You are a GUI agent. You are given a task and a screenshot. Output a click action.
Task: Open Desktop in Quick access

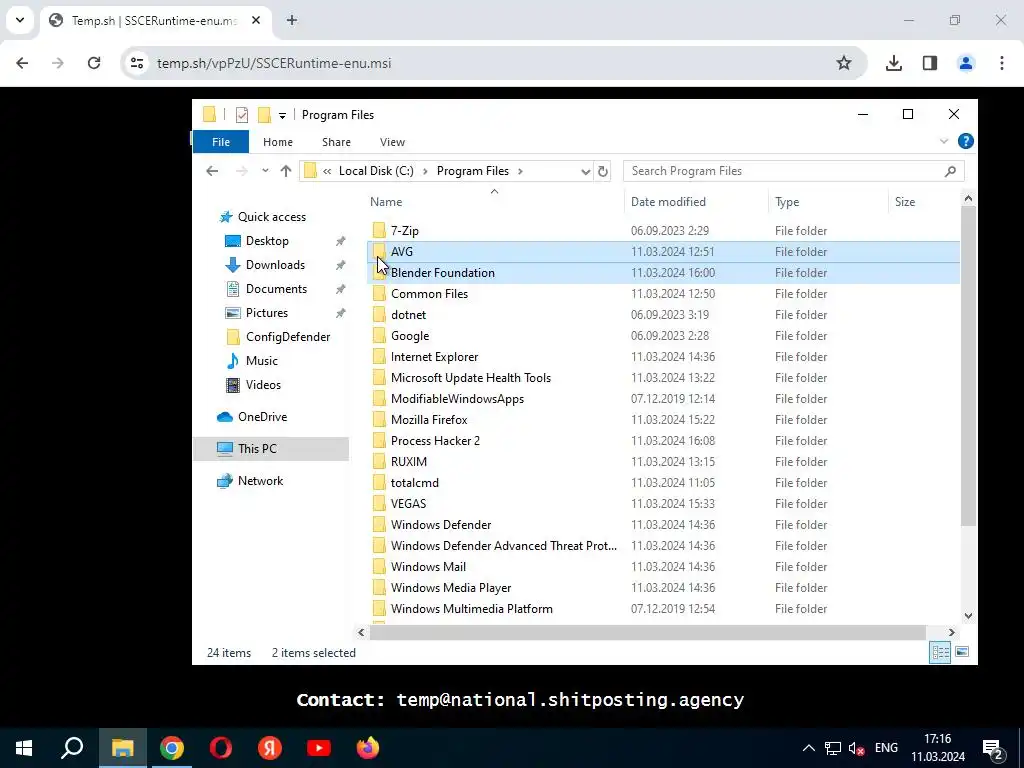point(266,241)
